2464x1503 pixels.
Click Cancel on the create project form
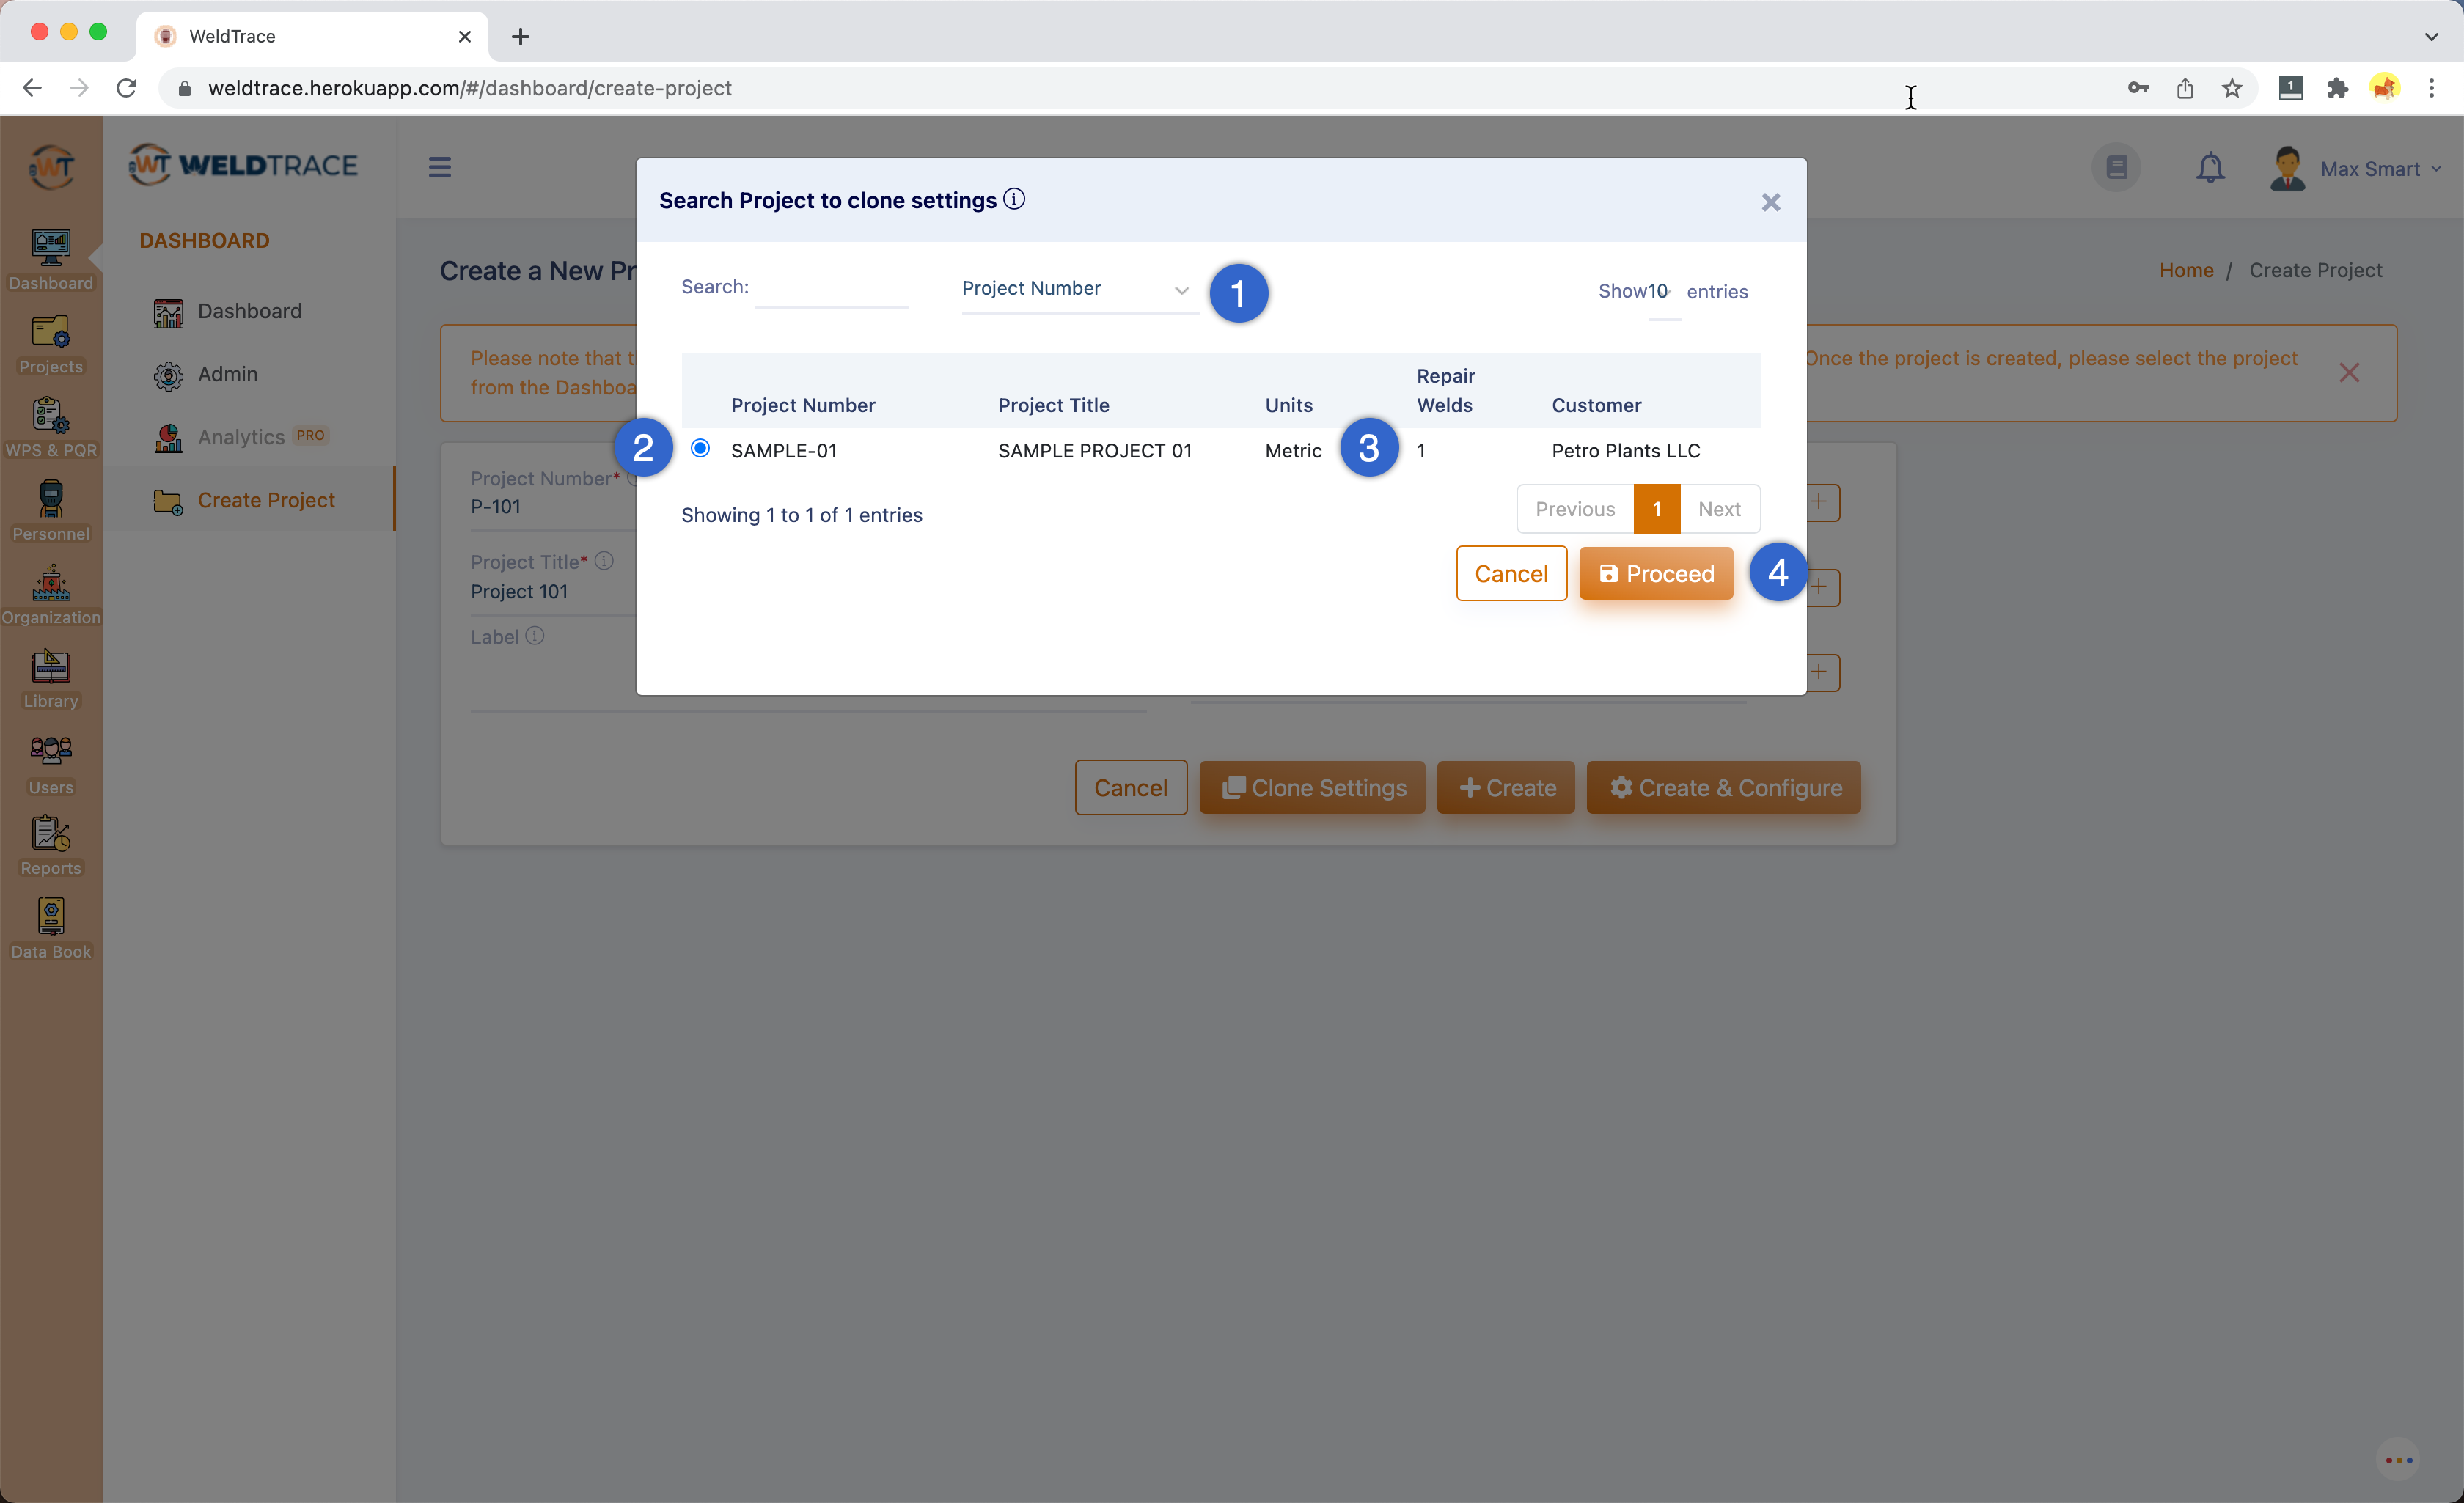pyautogui.click(x=1130, y=787)
